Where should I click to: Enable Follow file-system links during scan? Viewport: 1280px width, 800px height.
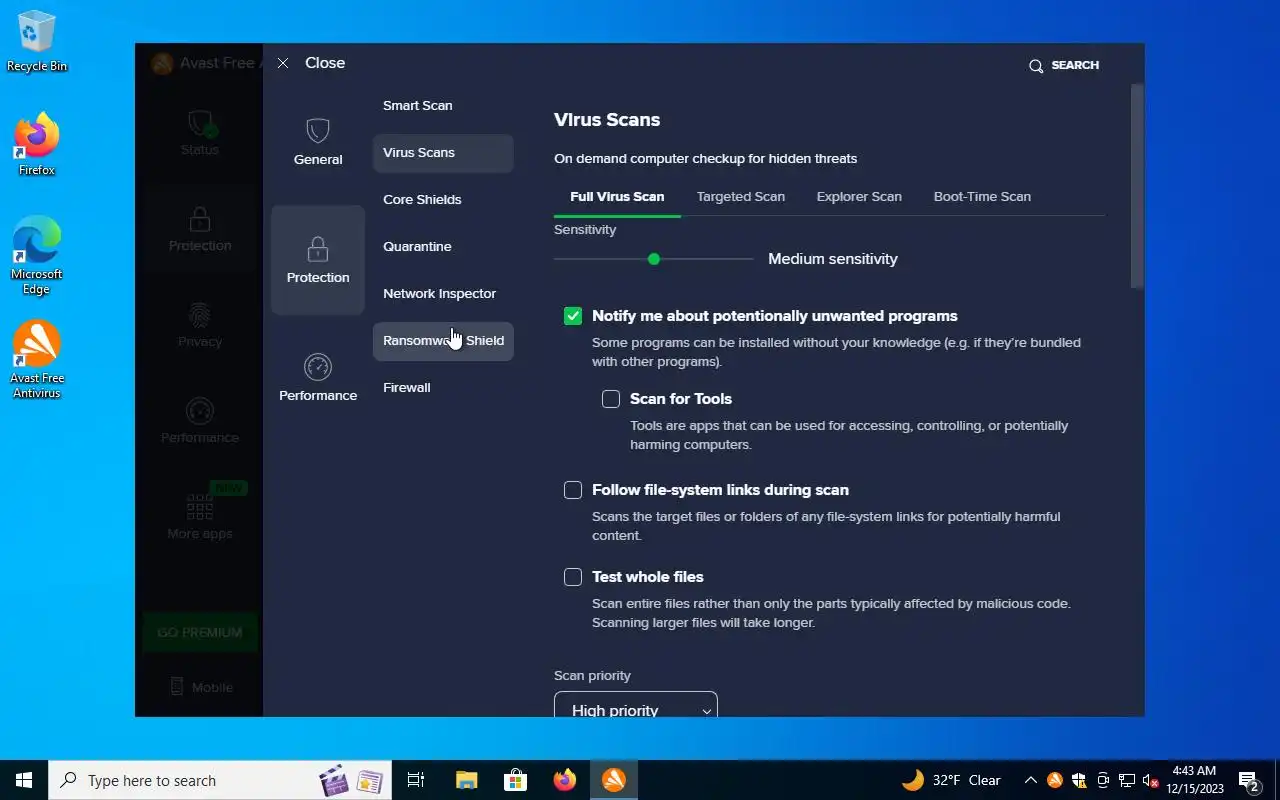pos(573,490)
